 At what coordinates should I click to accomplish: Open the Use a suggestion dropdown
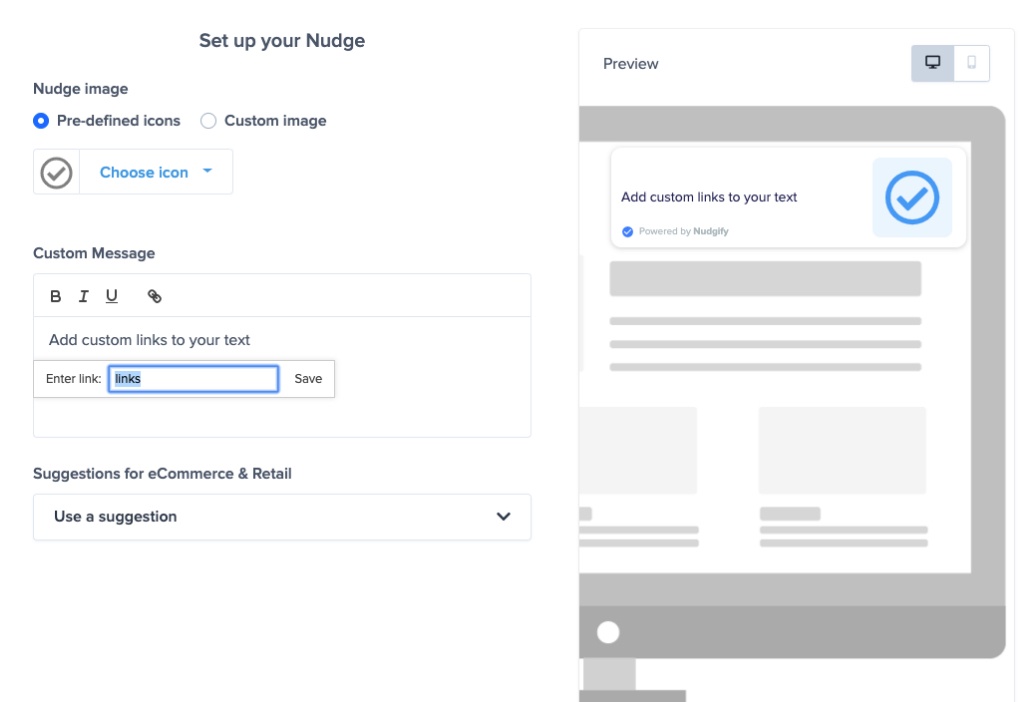point(282,517)
